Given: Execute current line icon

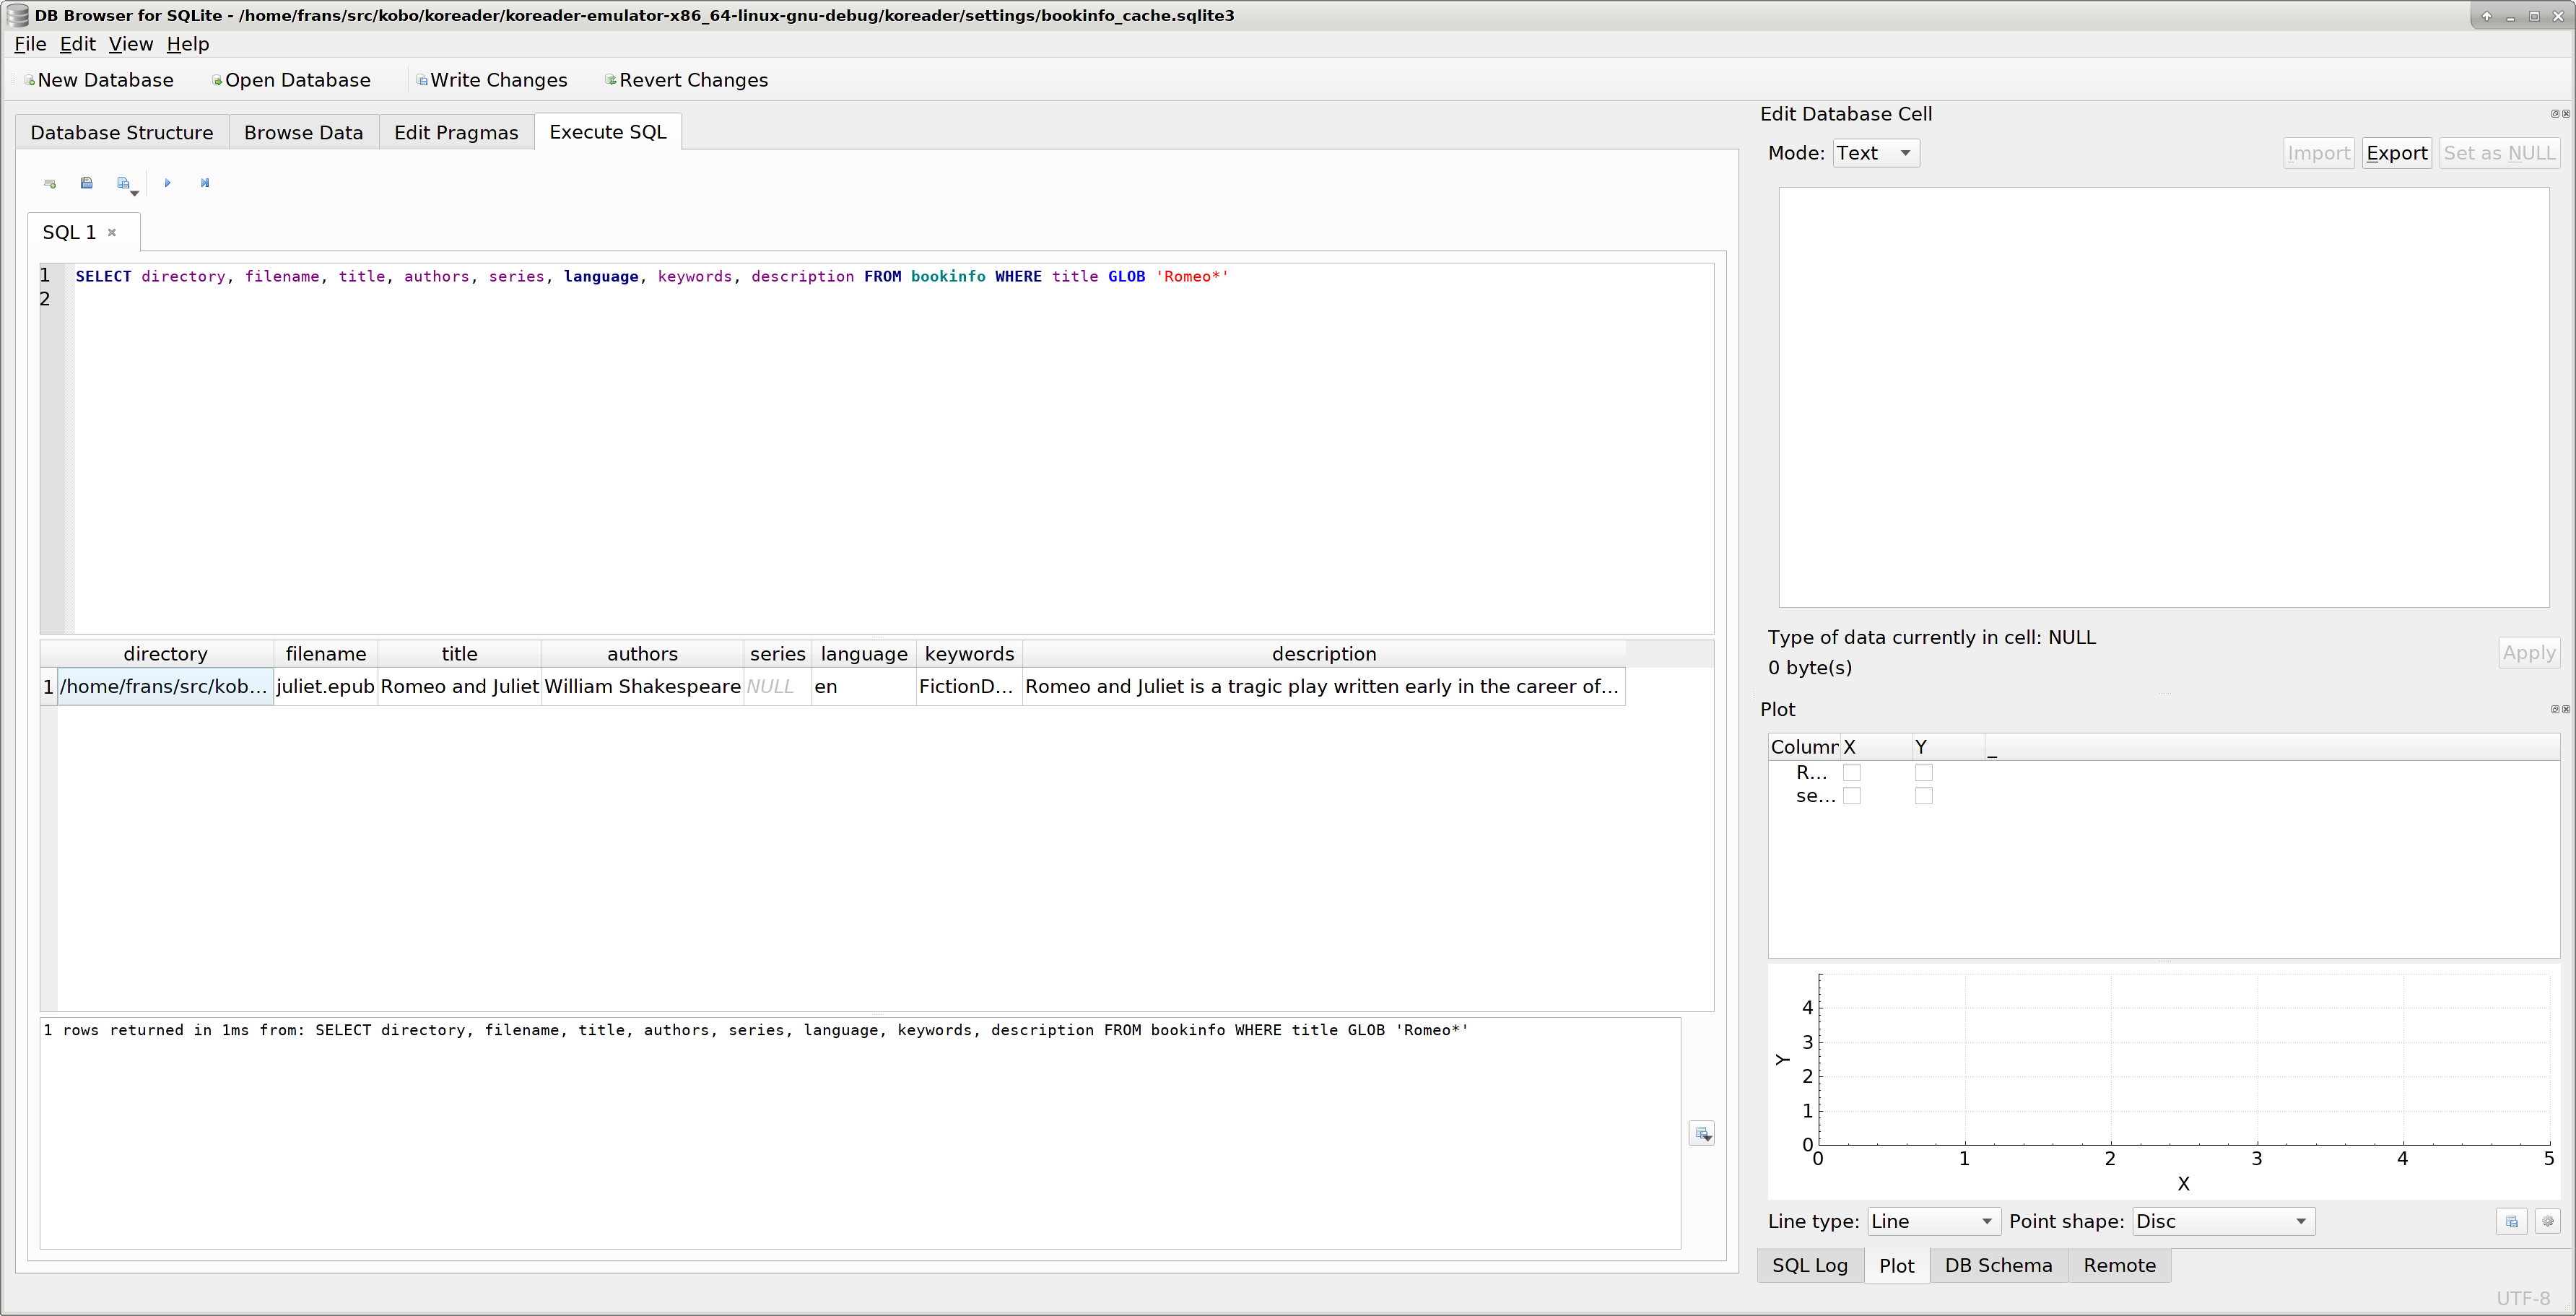Looking at the screenshot, I should click(x=205, y=183).
